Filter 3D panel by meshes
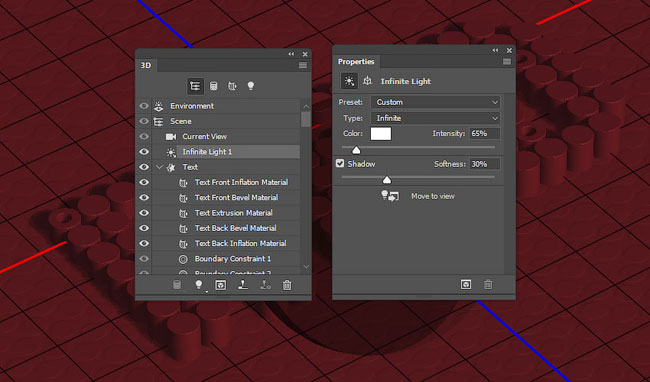The height and width of the screenshot is (382, 650). click(x=213, y=86)
